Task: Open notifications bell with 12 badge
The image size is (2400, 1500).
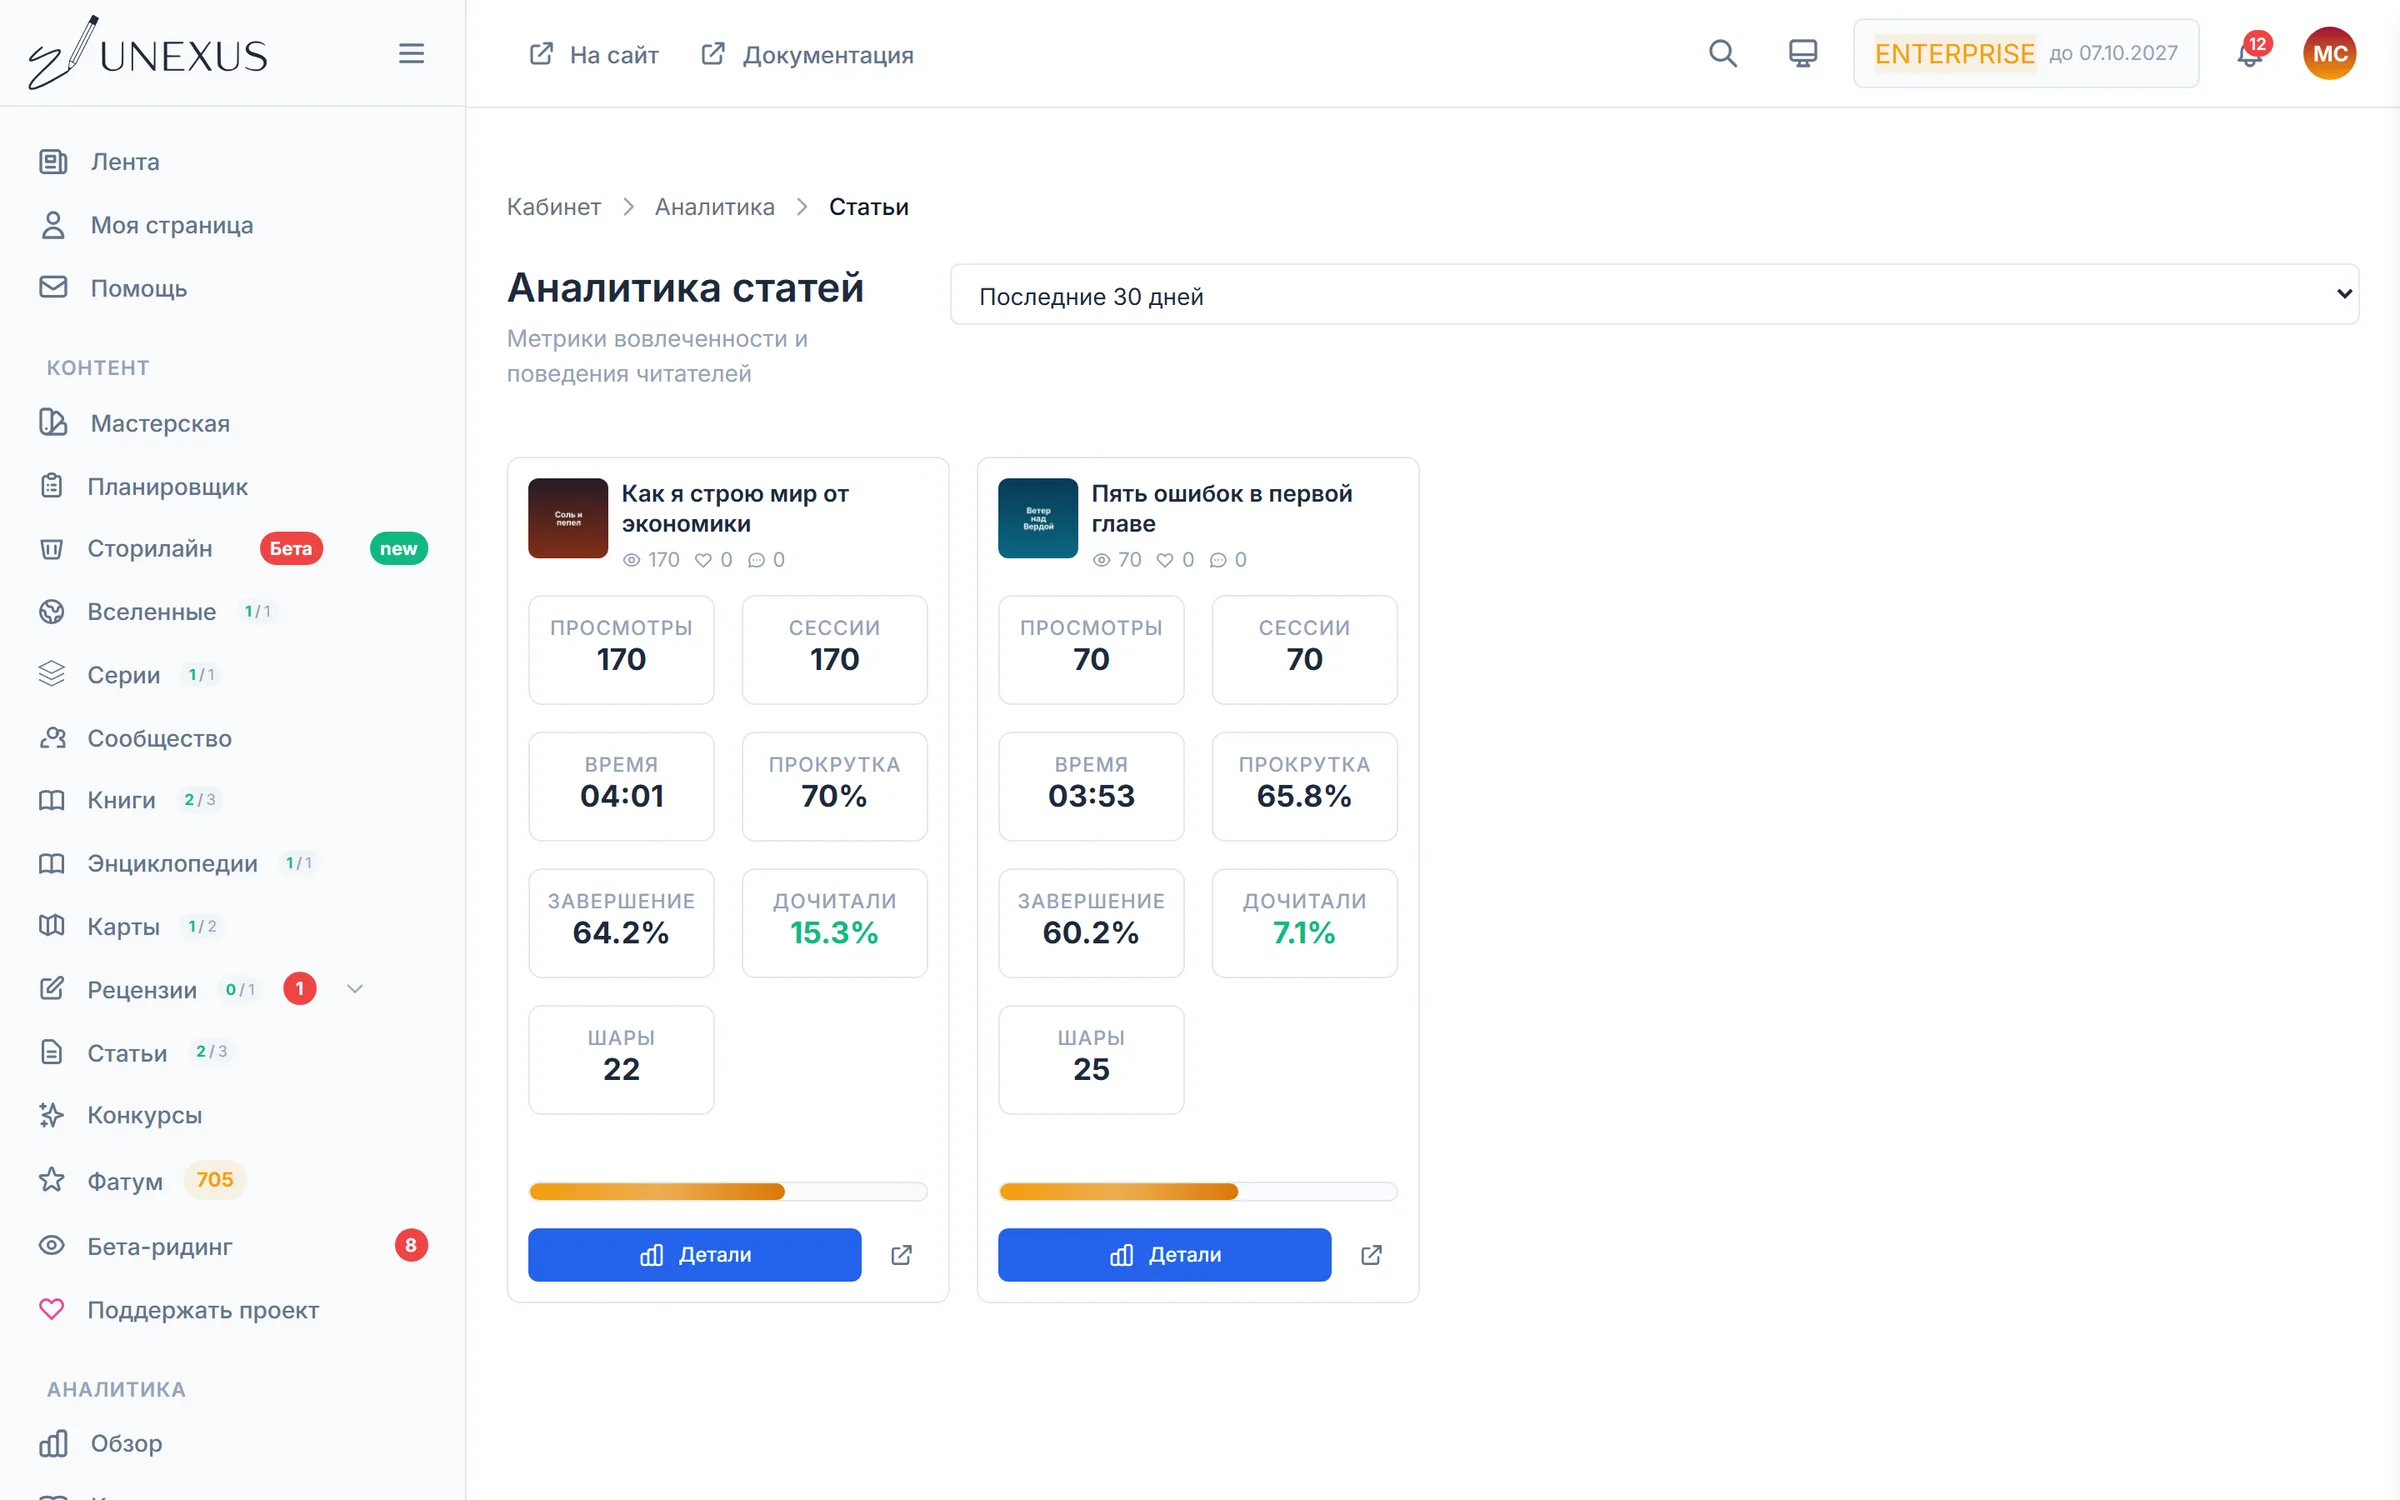Action: click(2249, 54)
